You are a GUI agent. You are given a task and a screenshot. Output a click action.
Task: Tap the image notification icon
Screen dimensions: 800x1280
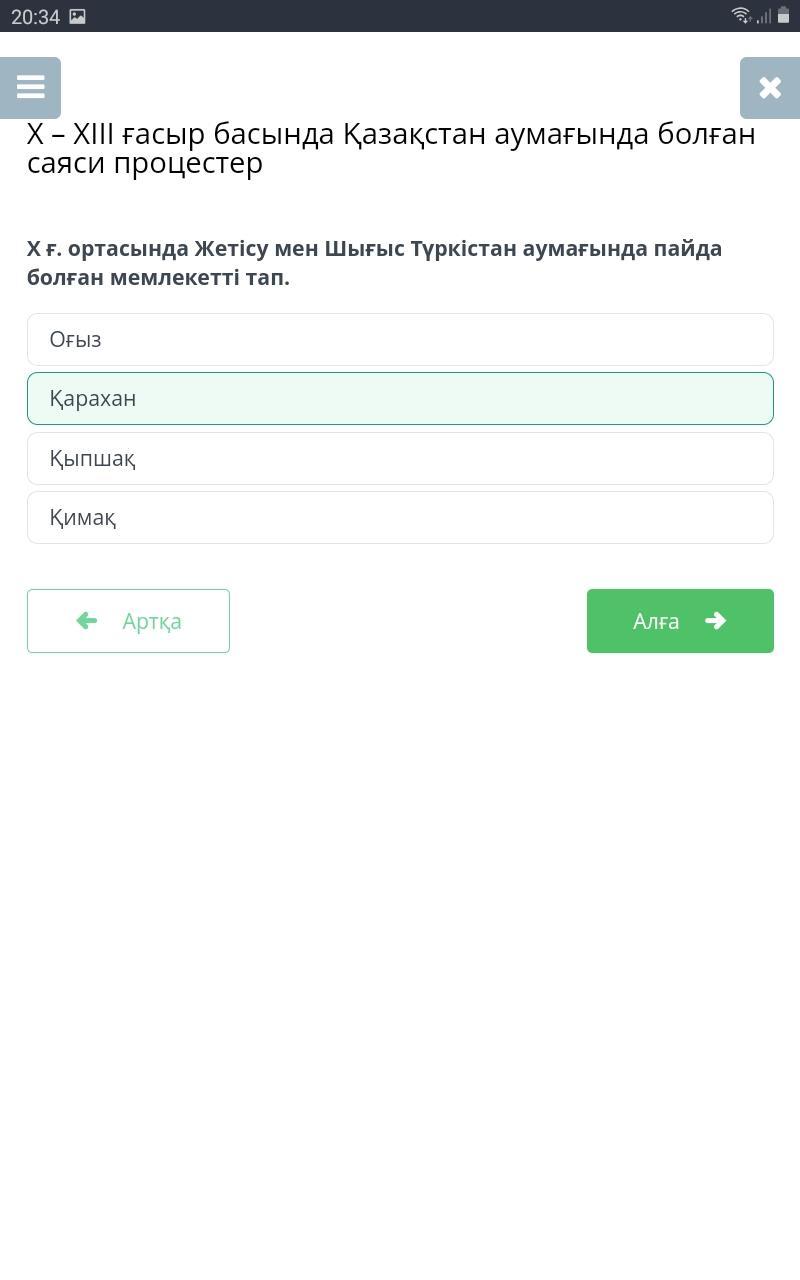pos(77,16)
